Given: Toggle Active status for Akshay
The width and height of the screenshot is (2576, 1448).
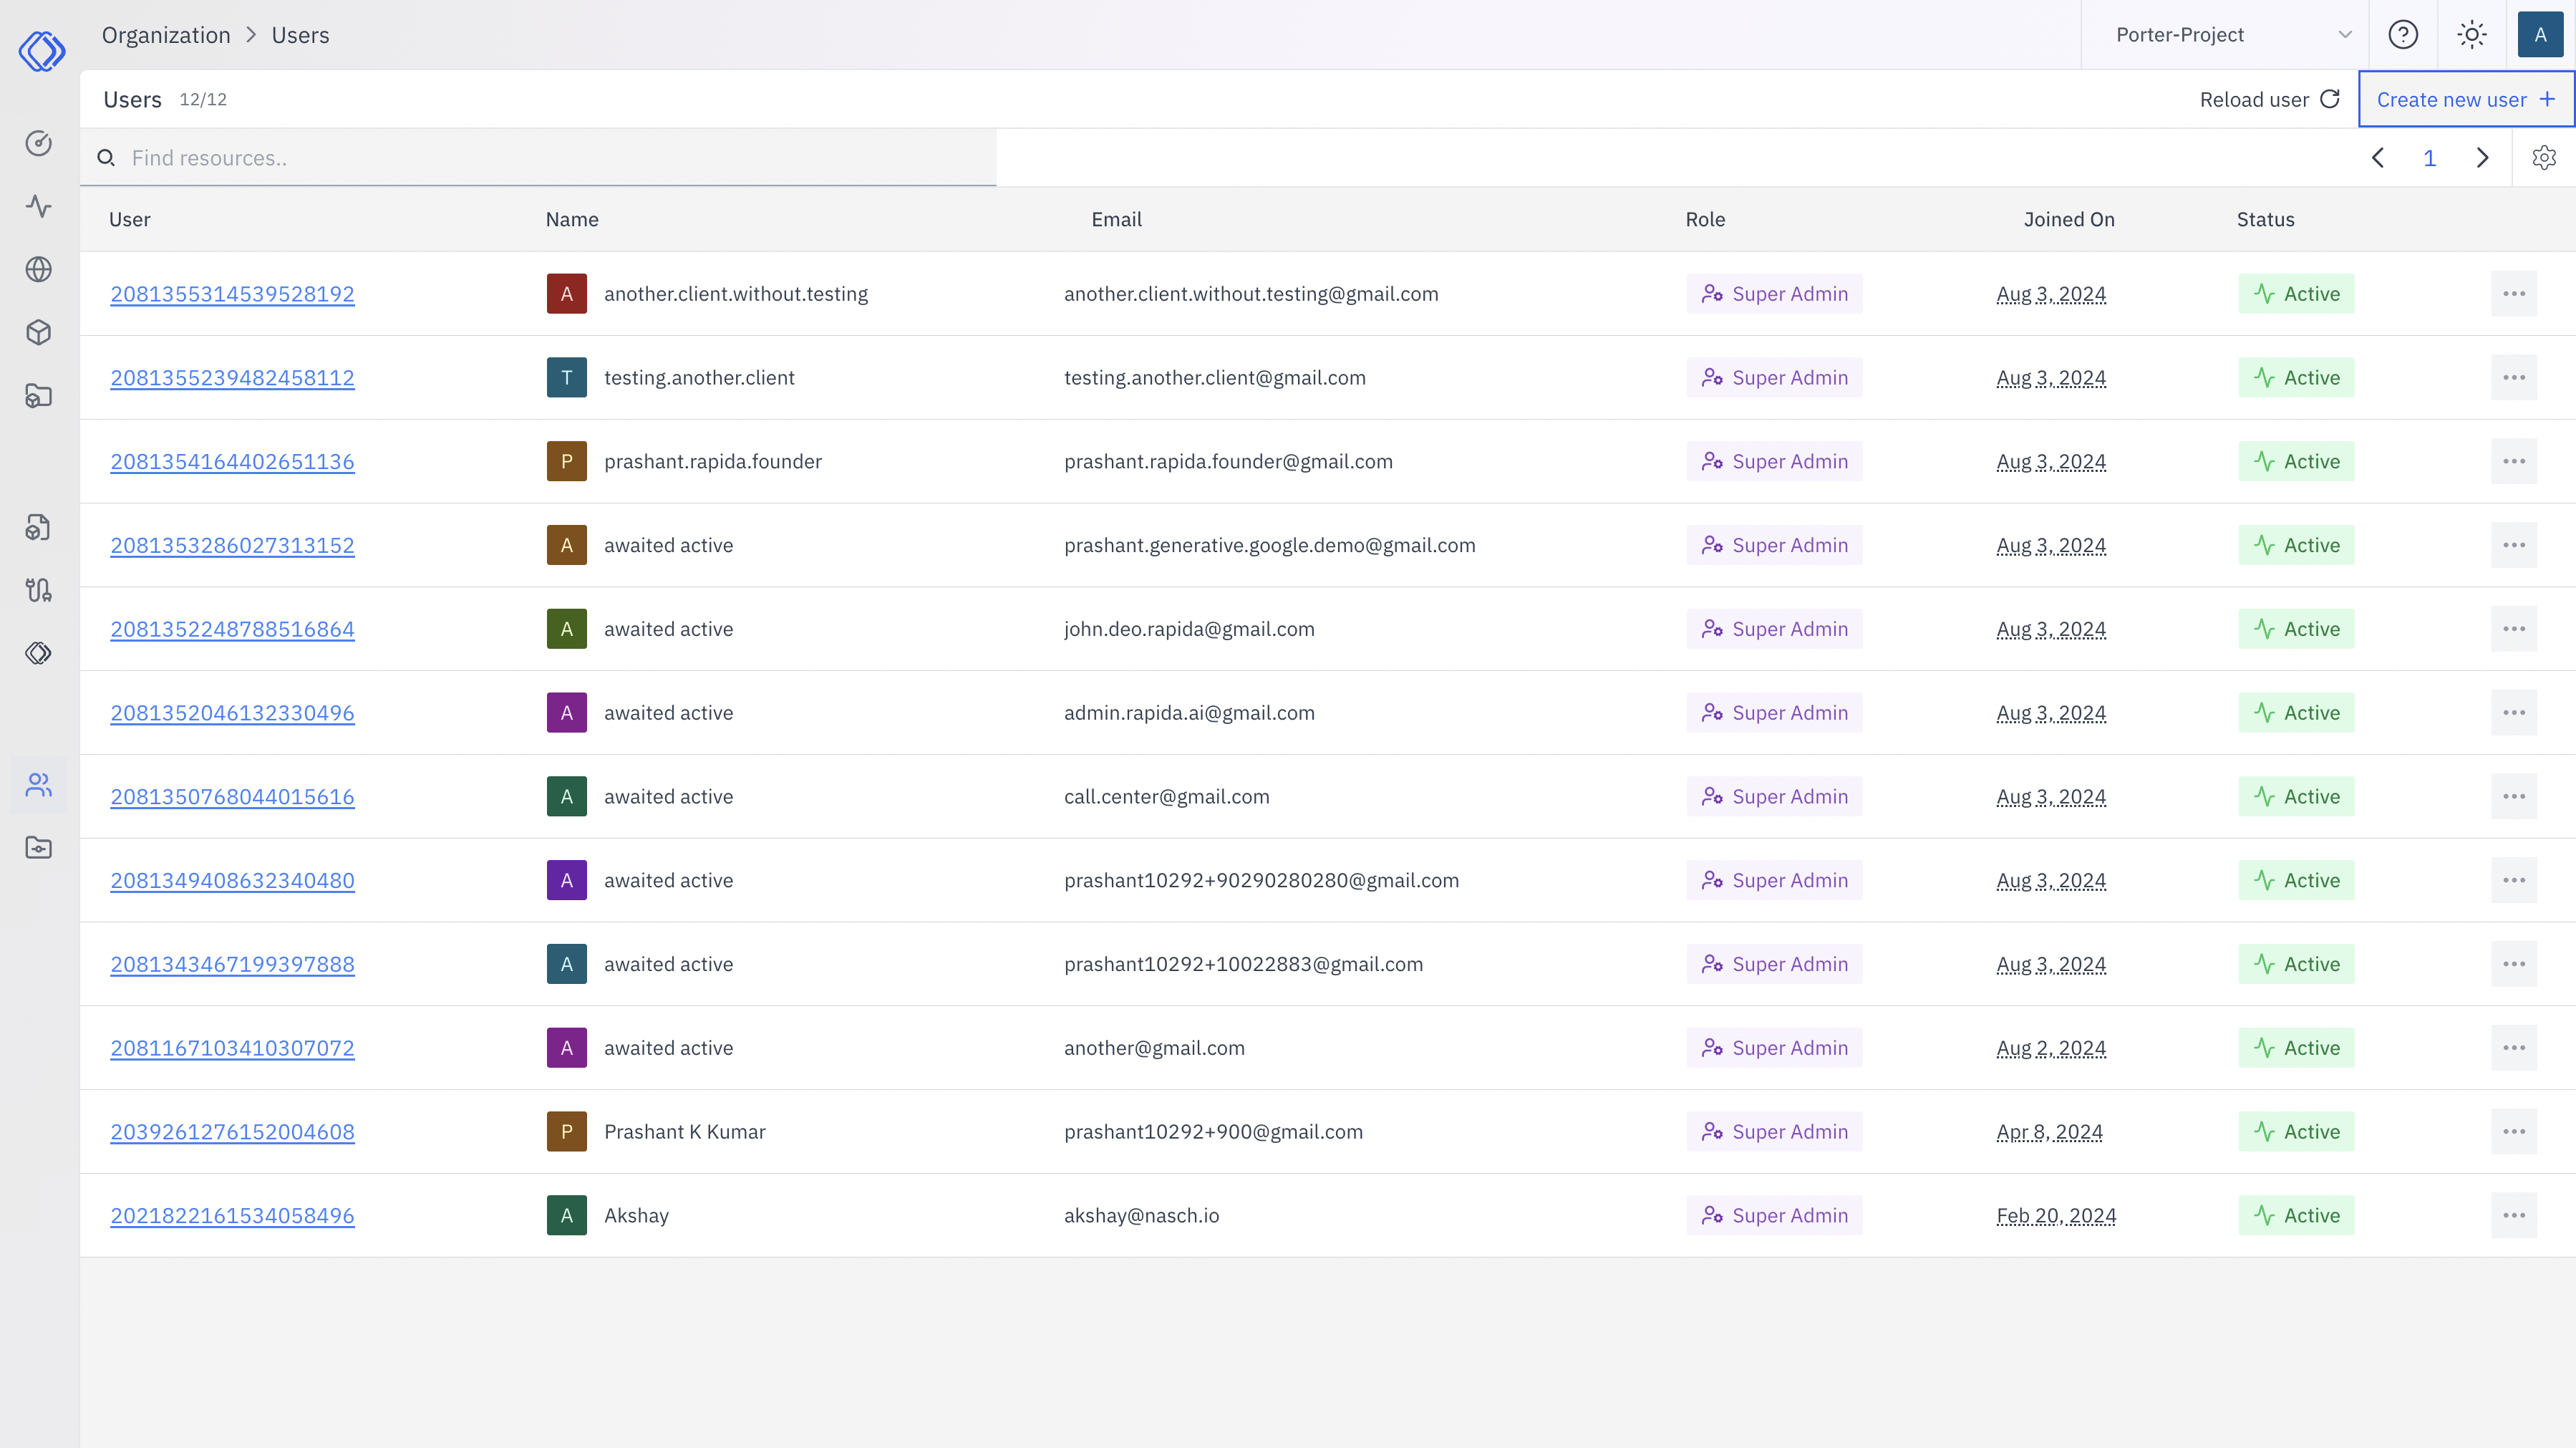Looking at the screenshot, I should click(x=2296, y=1215).
